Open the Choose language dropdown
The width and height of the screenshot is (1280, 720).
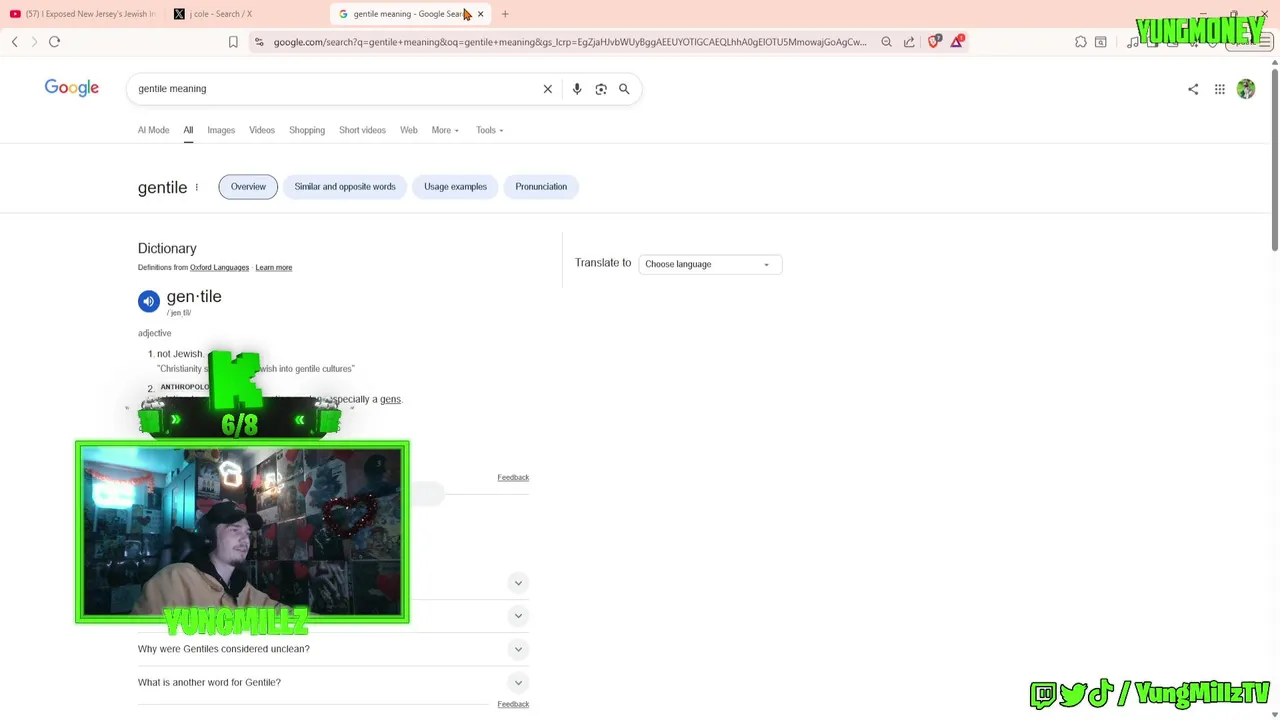710,264
